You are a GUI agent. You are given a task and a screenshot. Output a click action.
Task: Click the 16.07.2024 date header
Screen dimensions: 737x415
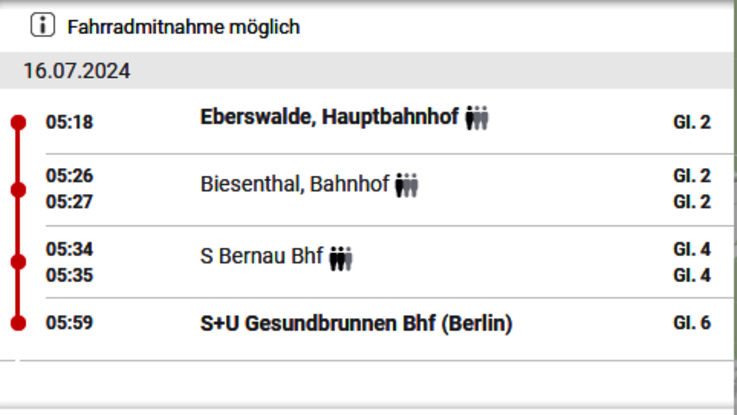coord(77,71)
